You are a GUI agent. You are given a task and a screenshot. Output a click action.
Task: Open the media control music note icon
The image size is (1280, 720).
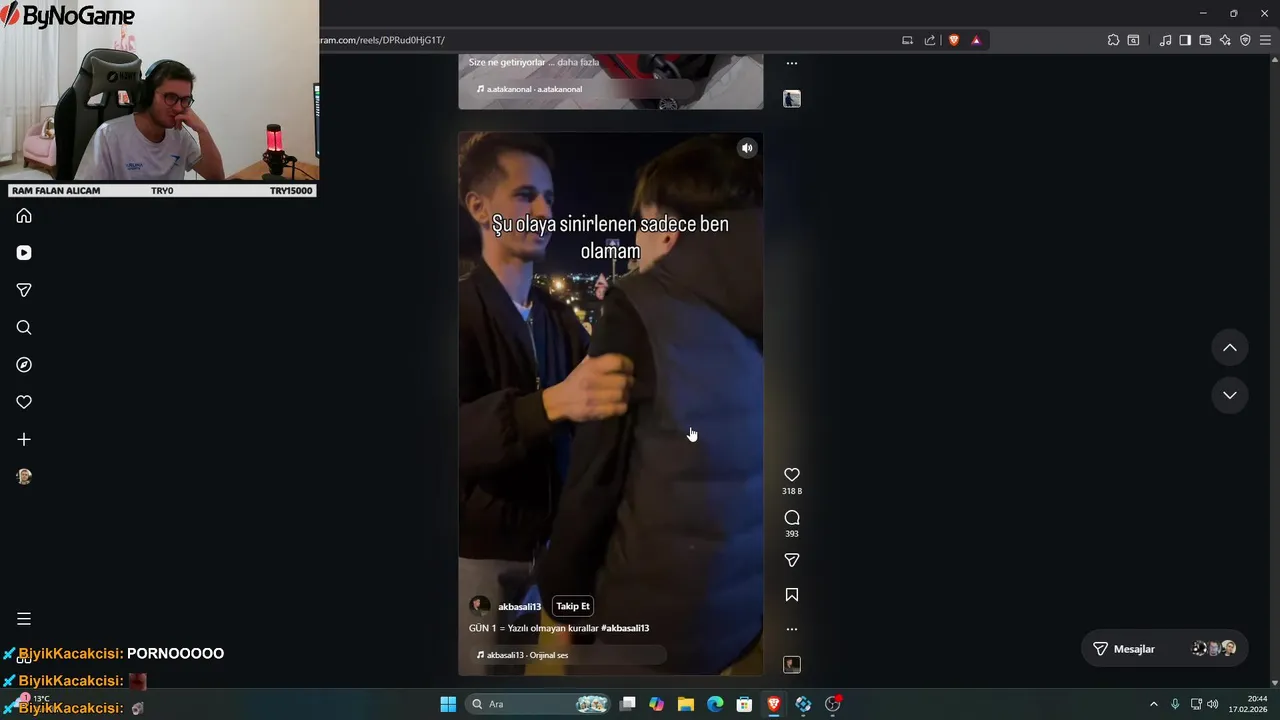click(1165, 40)
